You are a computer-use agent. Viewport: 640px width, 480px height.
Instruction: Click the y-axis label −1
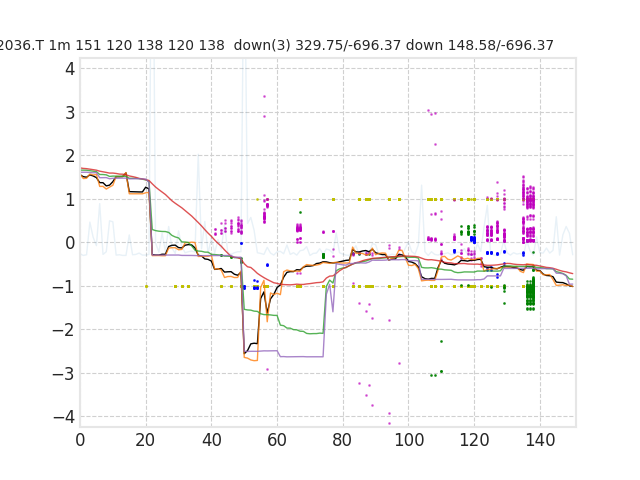tap(64, 287)
